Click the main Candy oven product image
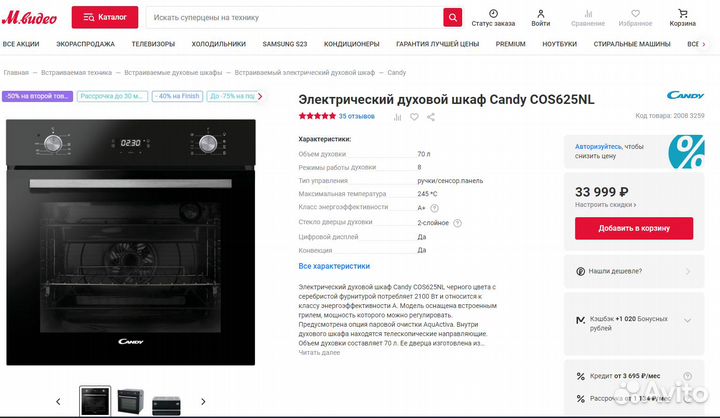The height and width of the screenshot is (418, 720). click(x=130, y=242)
